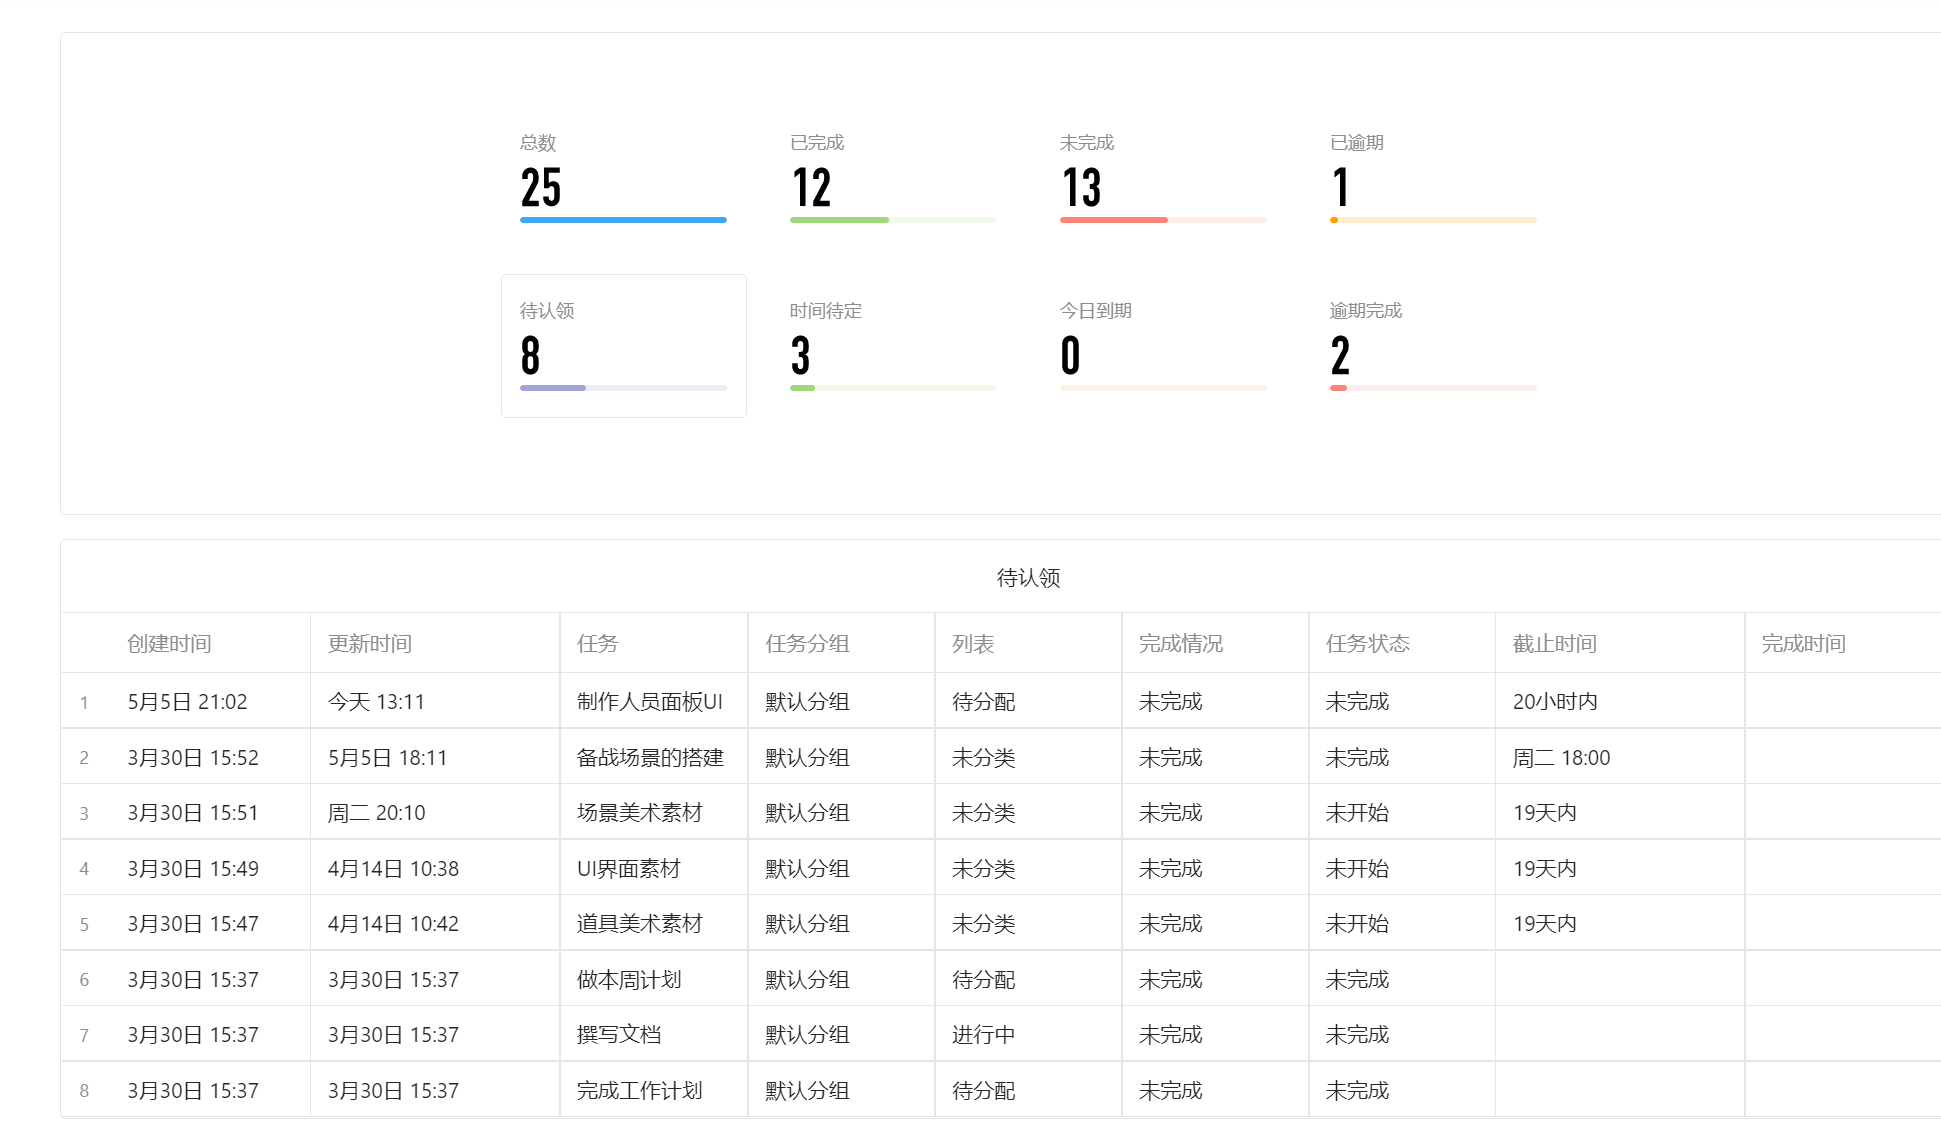Viewport: 1941px width, 1135px height.
Task: Click 未完成 status of 完成工作计划
Action: 1356,1090
